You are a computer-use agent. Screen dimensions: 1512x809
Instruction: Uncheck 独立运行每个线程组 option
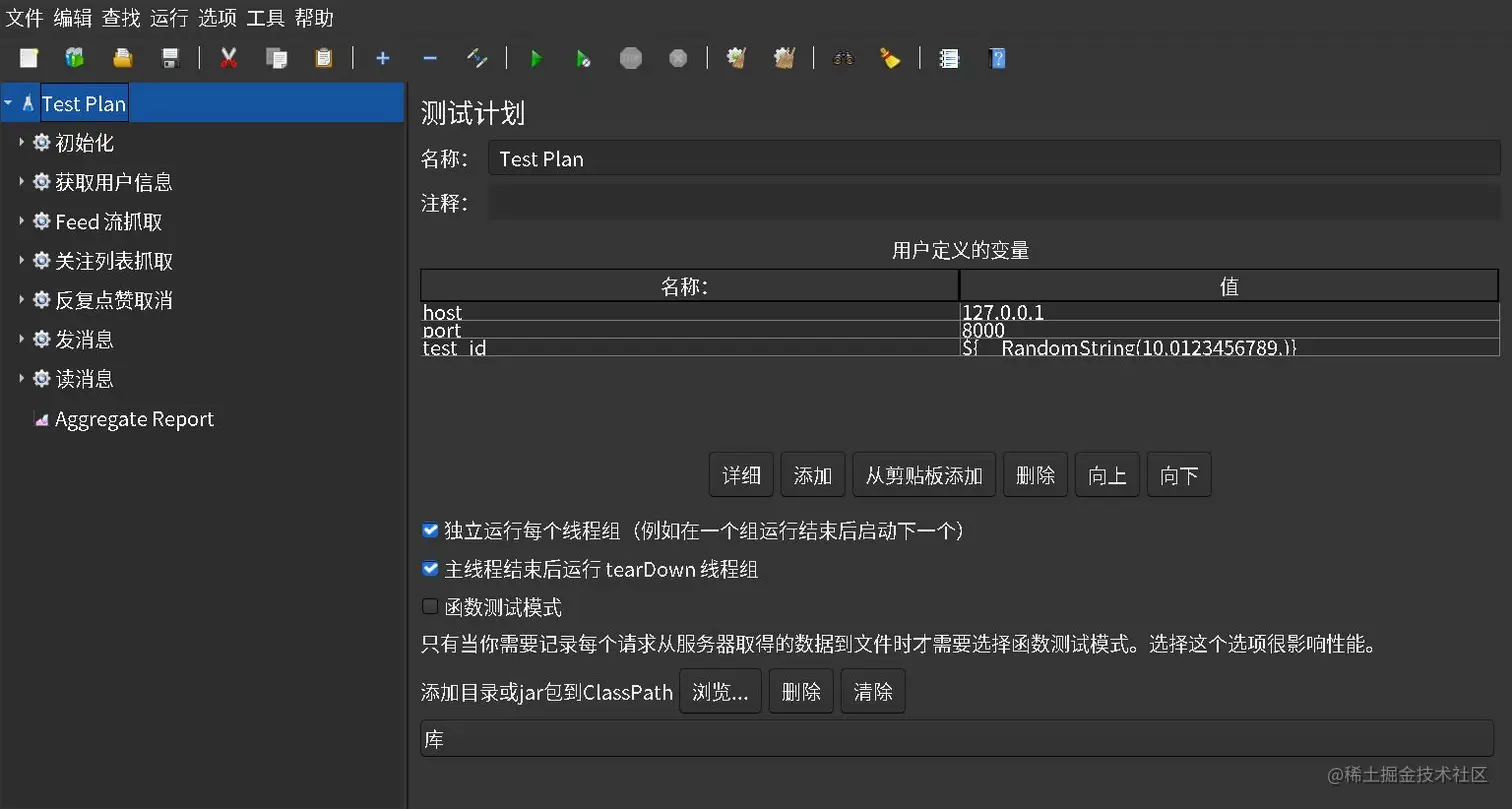pos(430,530)
